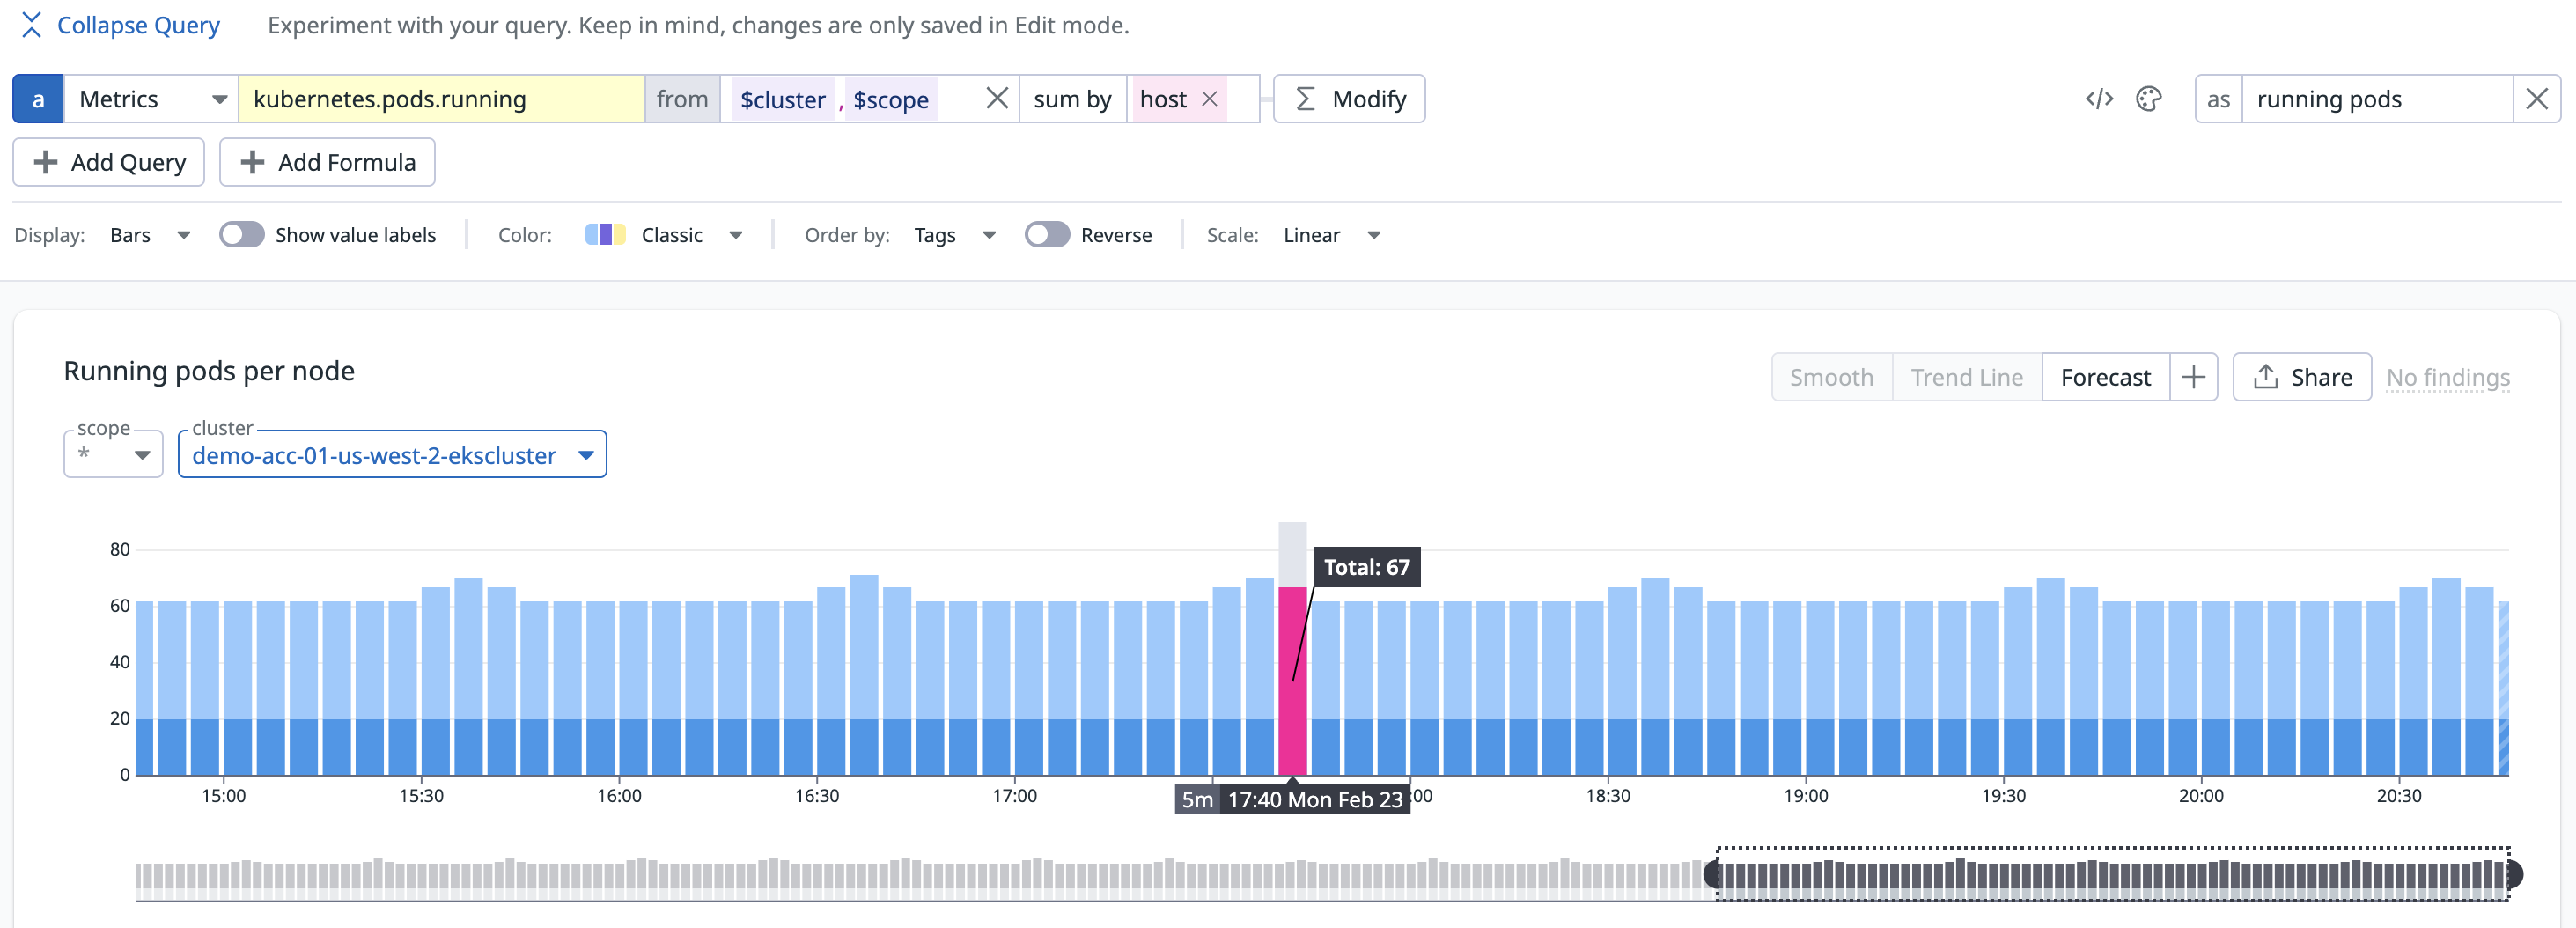Open the code view icon
The width and height of the screenshot is (2576, 928).
click(x=2099, y=99)
